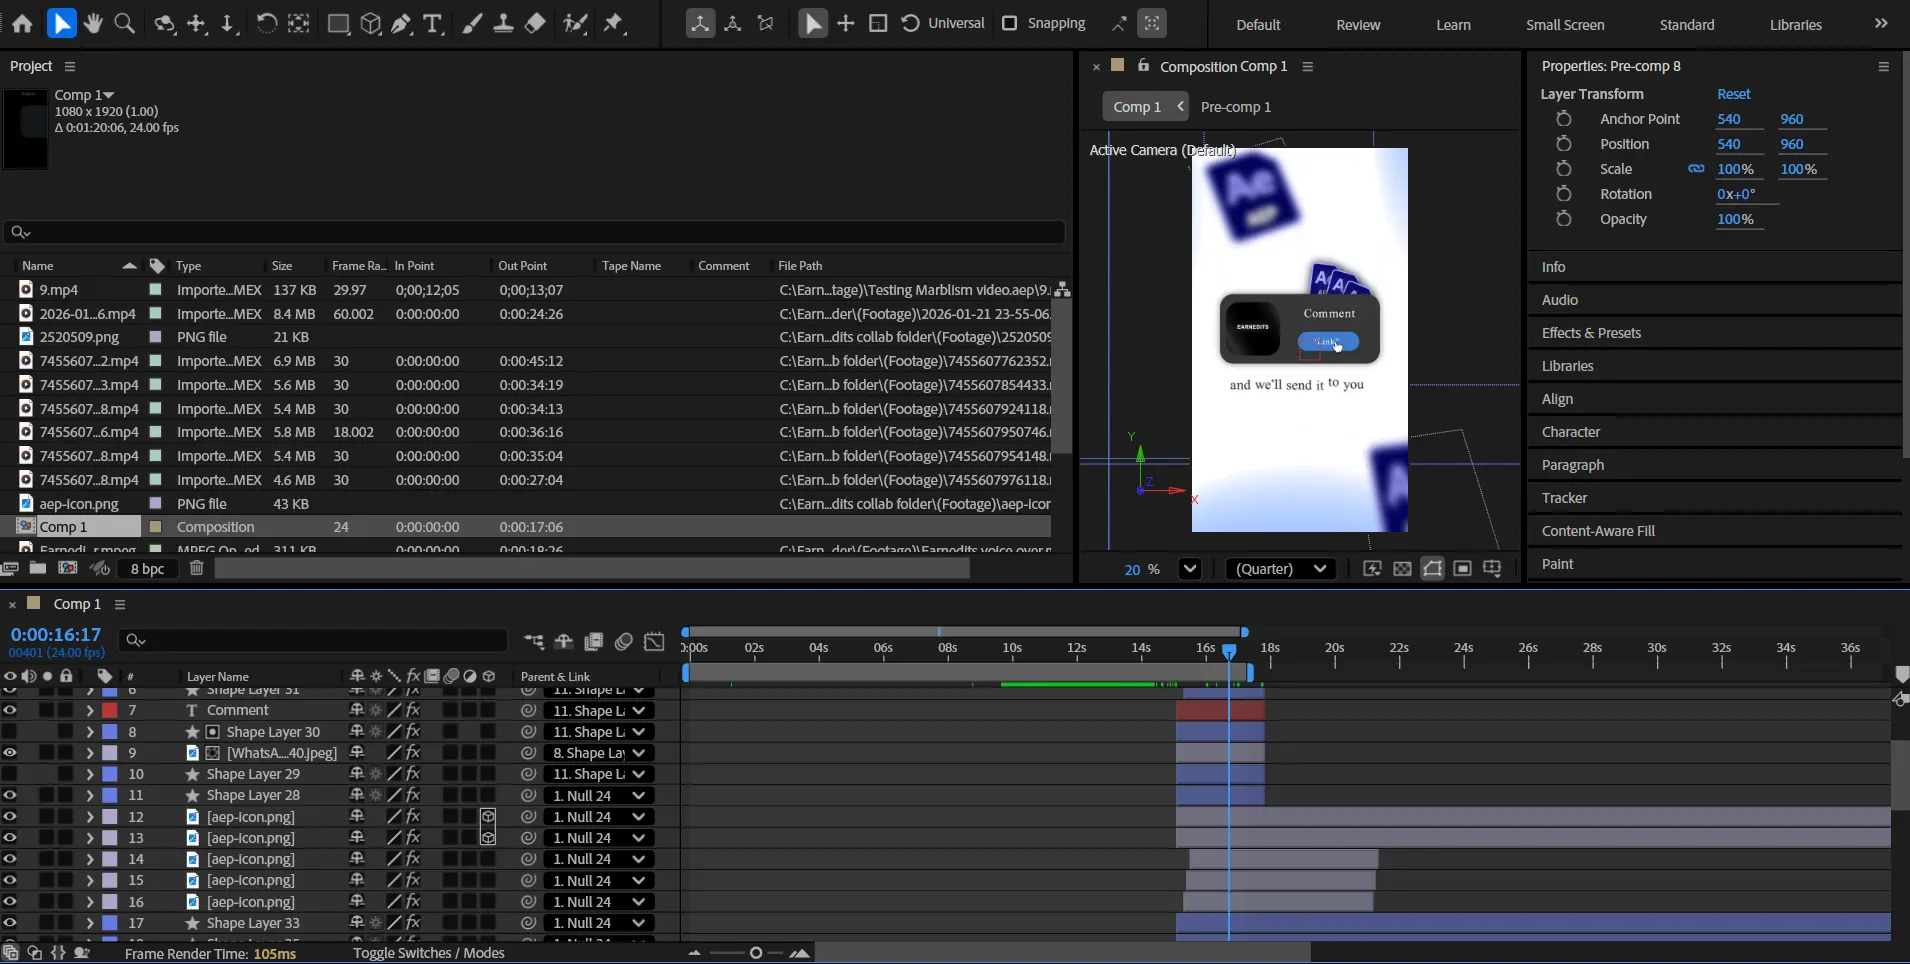Open the Graph Editor in timeline
Screen dimensions: 1910x964
(654, 642)
